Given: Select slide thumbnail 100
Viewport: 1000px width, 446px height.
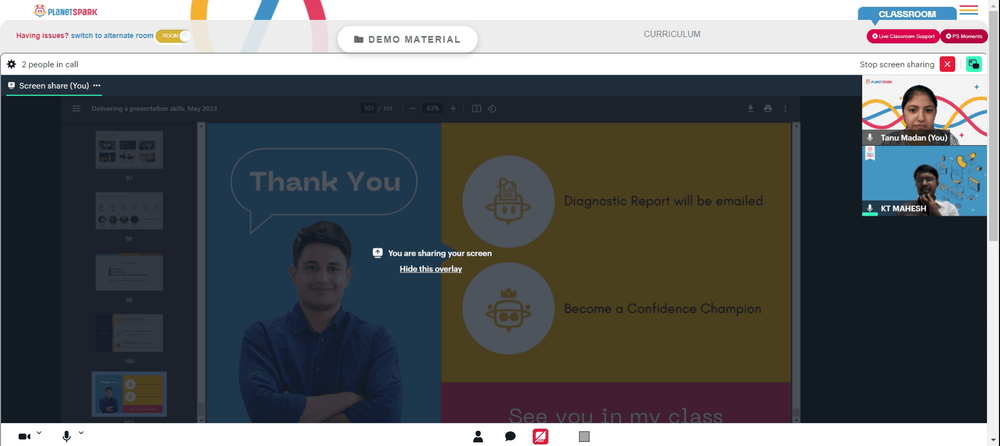Looking at the screenshot, I should click(129, 333).
